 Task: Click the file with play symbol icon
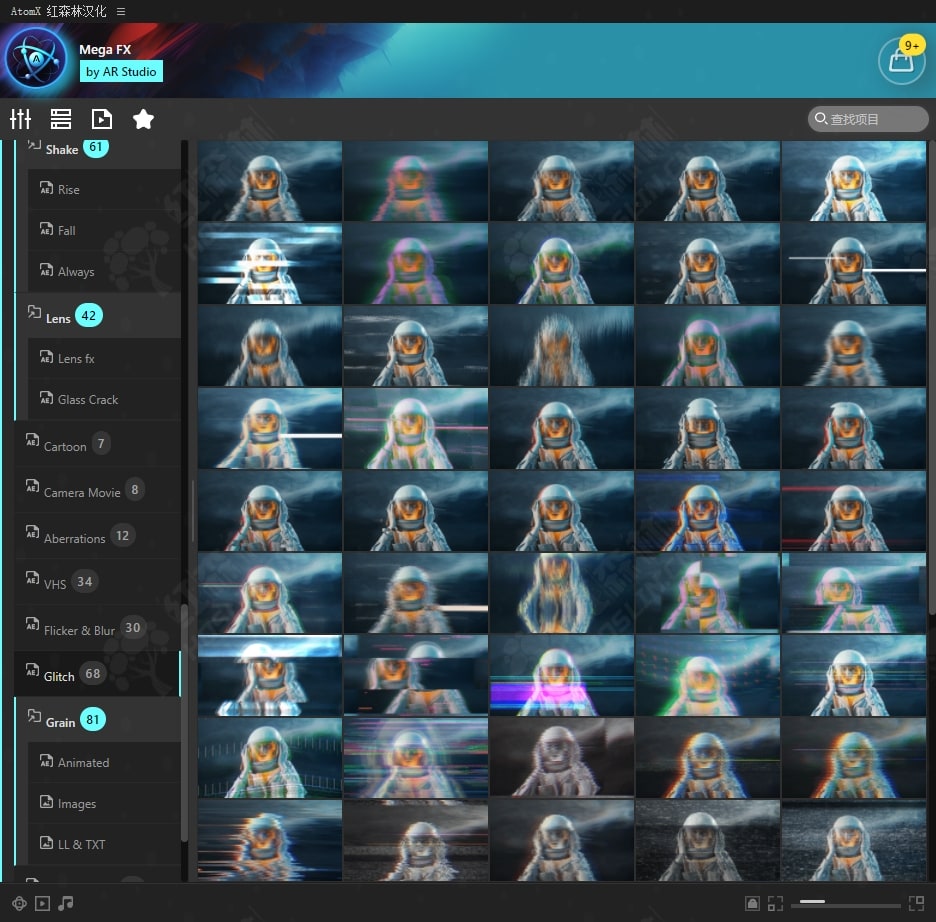pyautogui.click(x=101, y=119)
